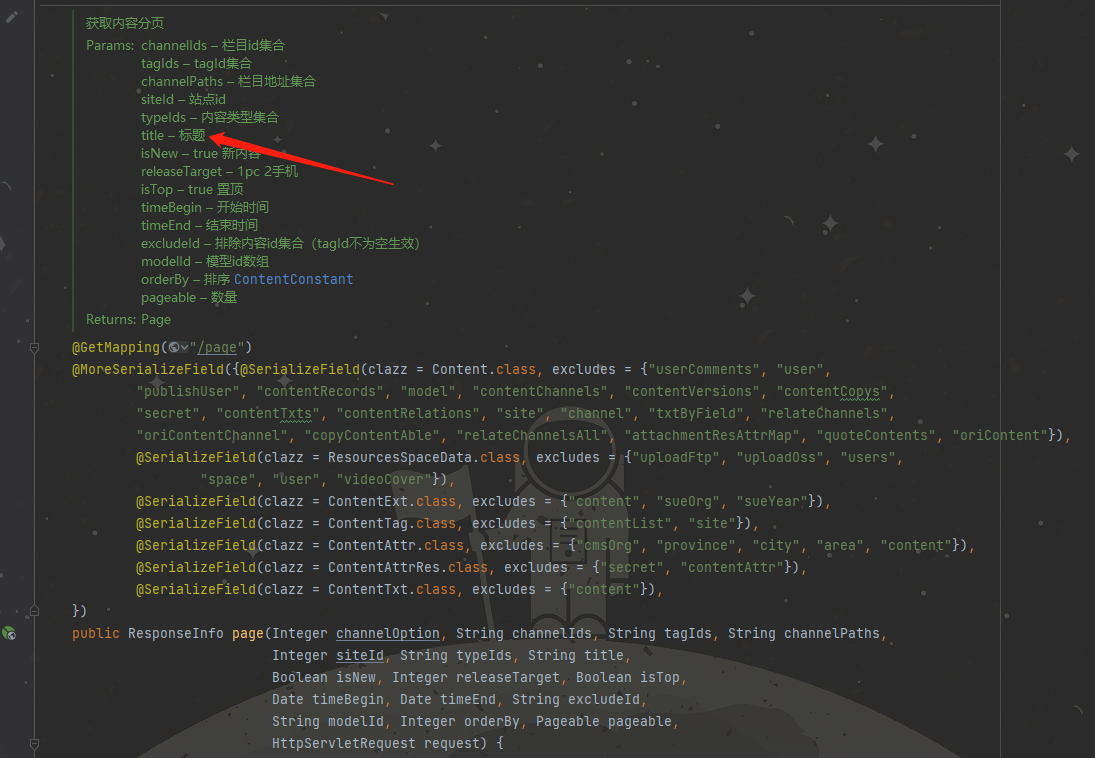Click the isTop – true 置顶 doc line

pos(192,189)
